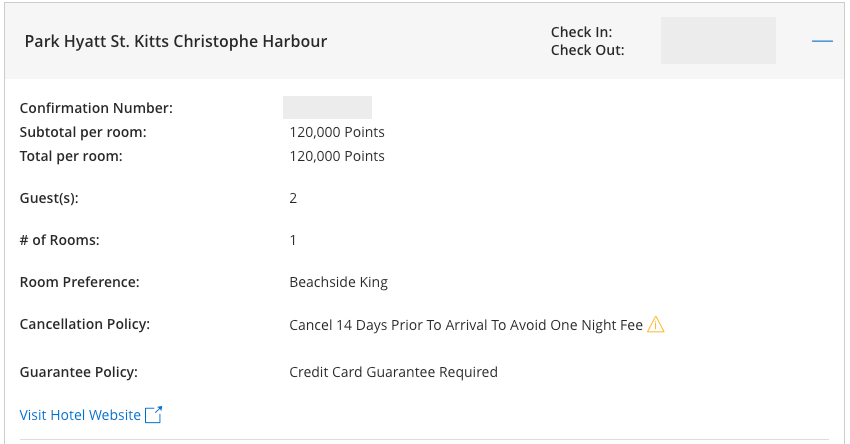850x444 pixels.
Task: Open the Visit Hotel Website link
Action: (x=80, y=415)
